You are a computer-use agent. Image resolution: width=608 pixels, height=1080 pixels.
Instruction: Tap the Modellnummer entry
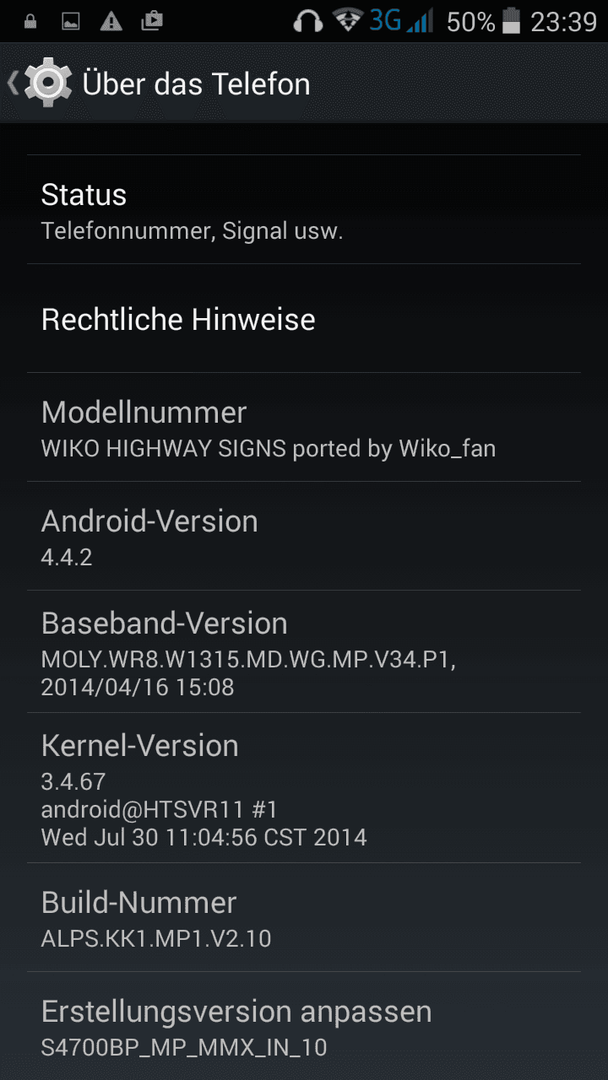coord(304,427)
